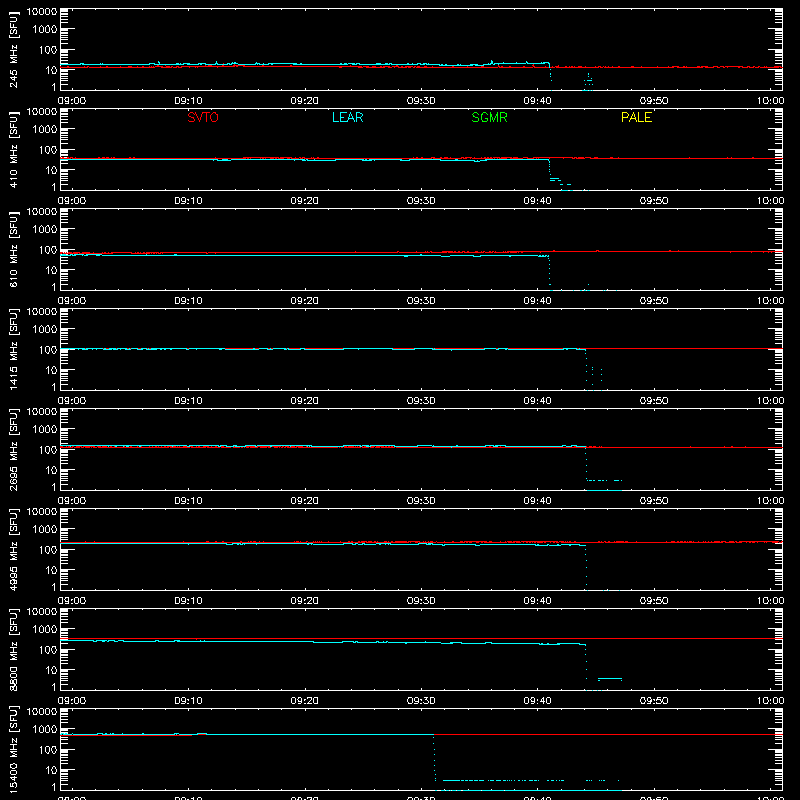The image size is (800, 800).
Task: Click the 10 y-tick on 8800 MHz panel
Action: pyautogui.click(x=51, y=670)
